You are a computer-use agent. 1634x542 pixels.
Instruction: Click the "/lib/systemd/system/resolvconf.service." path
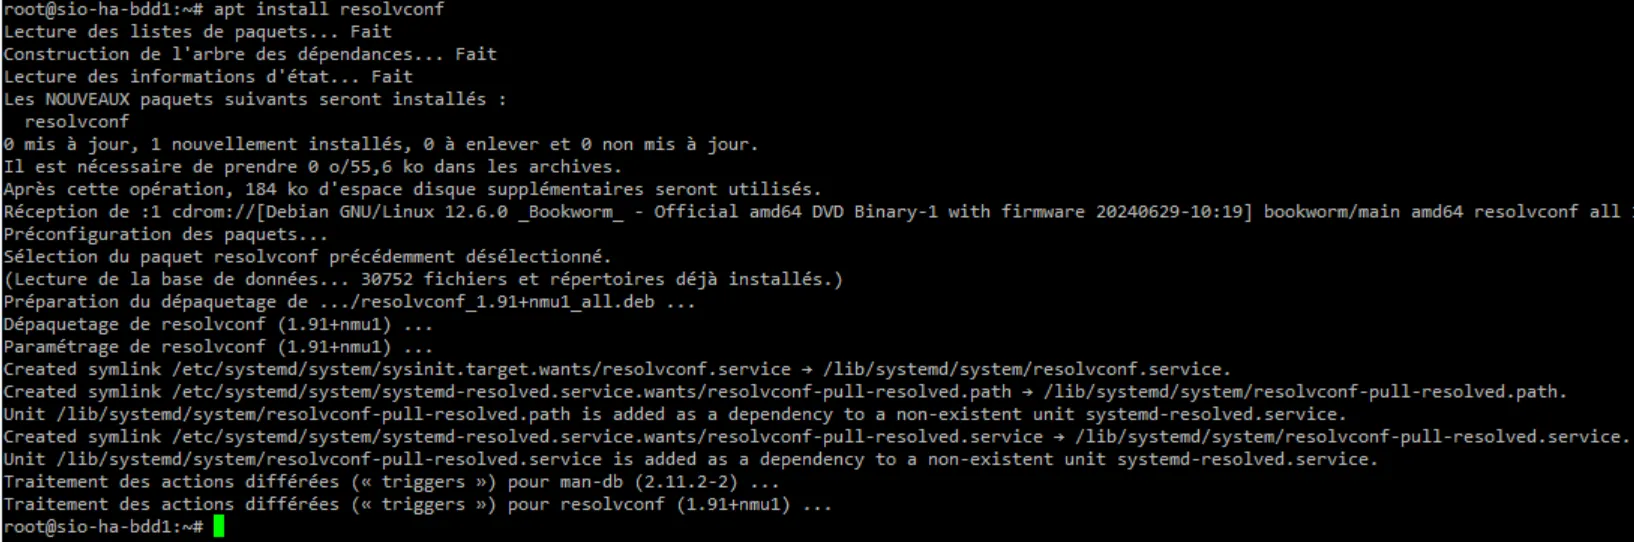coord(1027,369)
